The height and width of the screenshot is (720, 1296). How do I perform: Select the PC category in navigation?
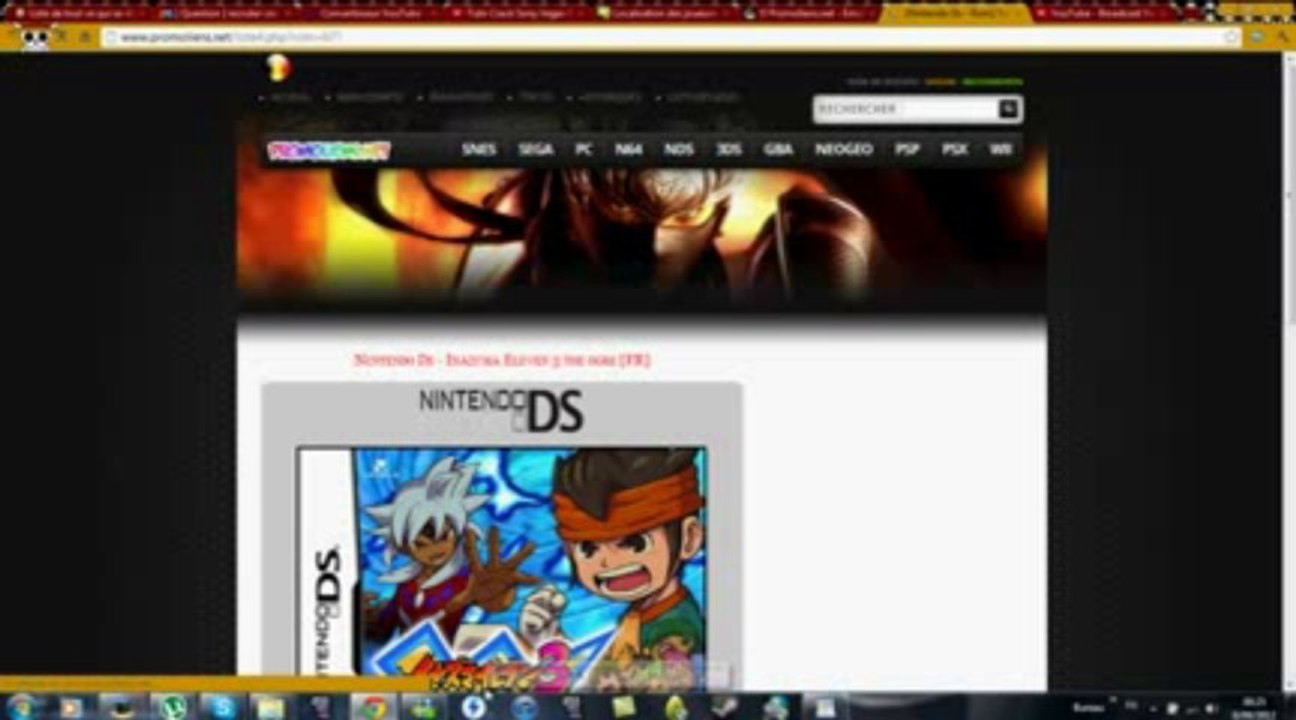pyautogui.click(x=584, y=149)
